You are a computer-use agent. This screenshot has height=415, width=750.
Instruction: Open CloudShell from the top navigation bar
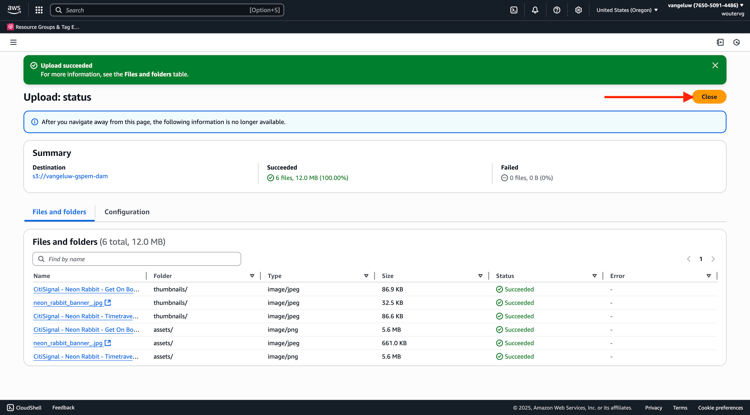click(x=513, y=10)
